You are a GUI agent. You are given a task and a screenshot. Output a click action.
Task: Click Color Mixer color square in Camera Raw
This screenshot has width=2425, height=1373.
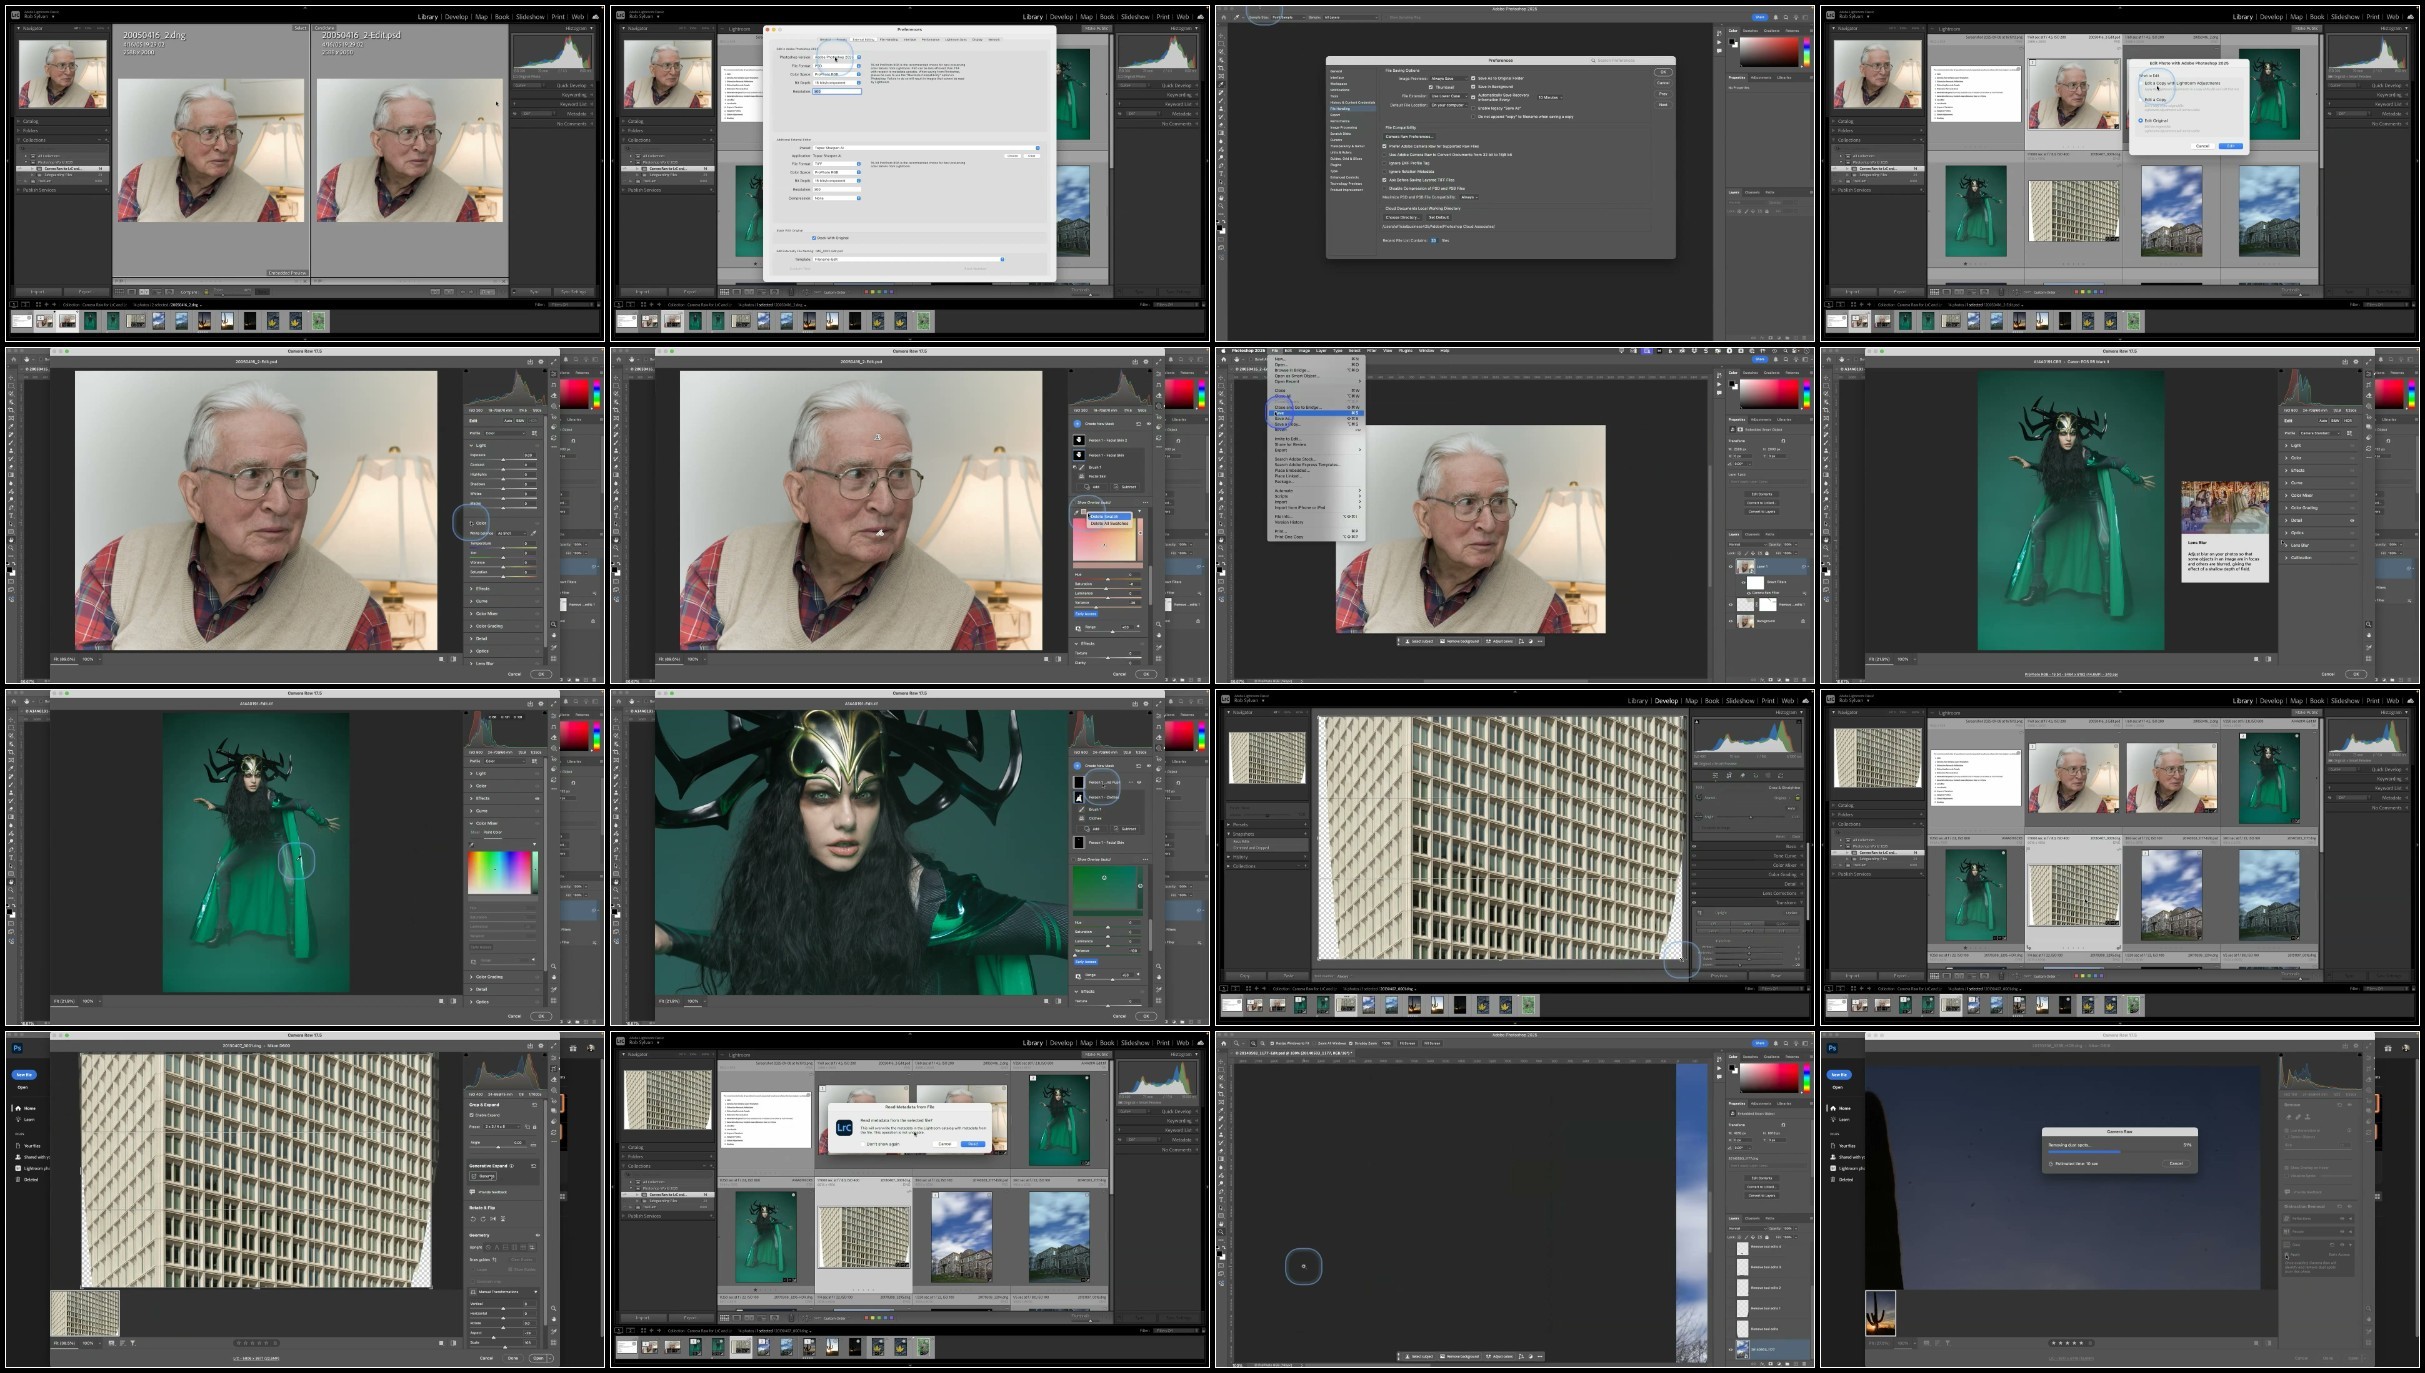(499, 871)
